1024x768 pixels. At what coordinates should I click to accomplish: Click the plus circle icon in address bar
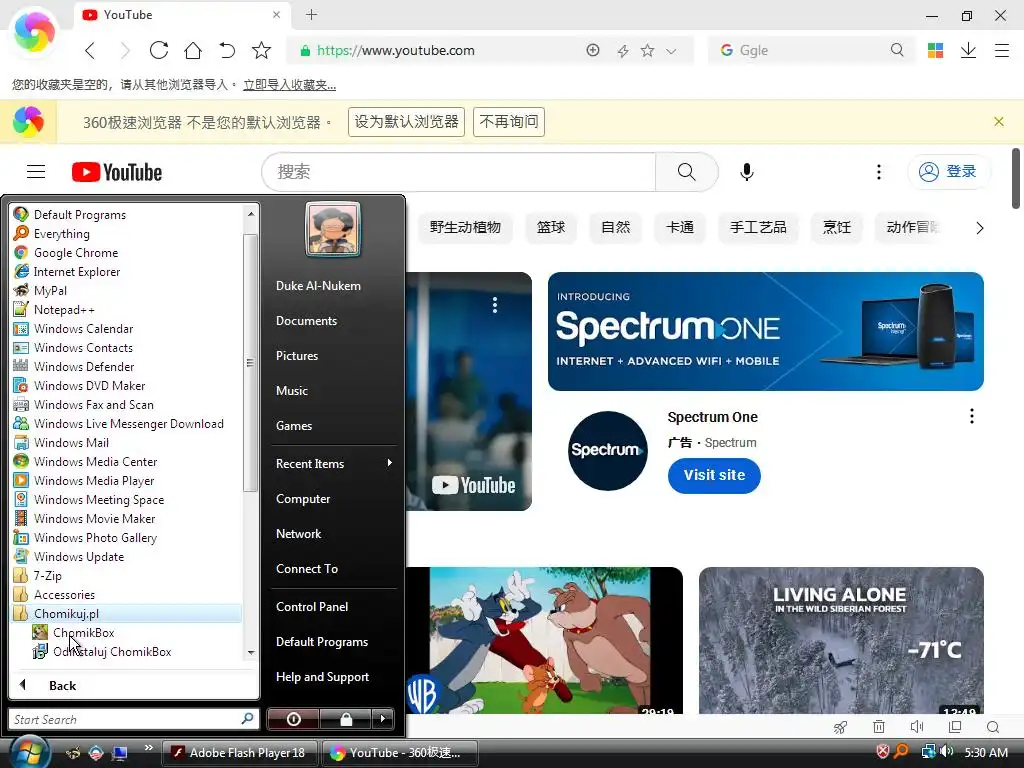click(593, 50)
